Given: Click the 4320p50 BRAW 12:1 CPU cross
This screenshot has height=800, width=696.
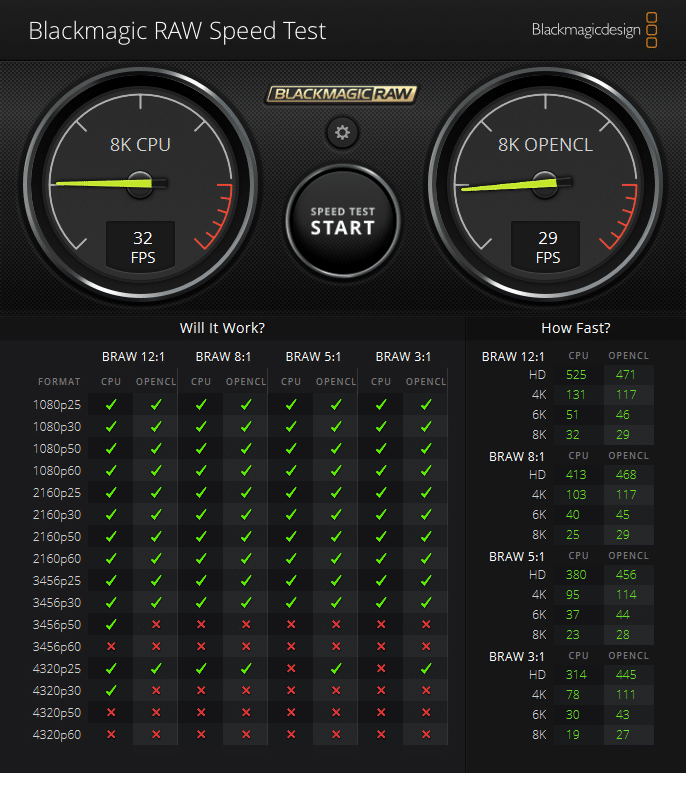Looking at the screenshot, I should coord(111,712).
